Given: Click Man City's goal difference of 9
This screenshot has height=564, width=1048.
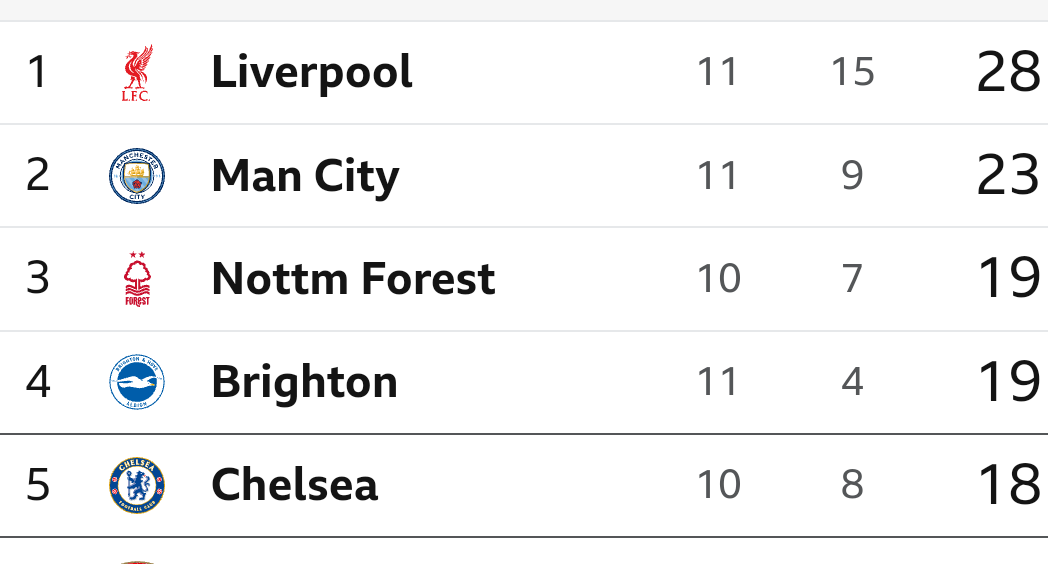Looking at the screenshot, I should tap(852, 176).
